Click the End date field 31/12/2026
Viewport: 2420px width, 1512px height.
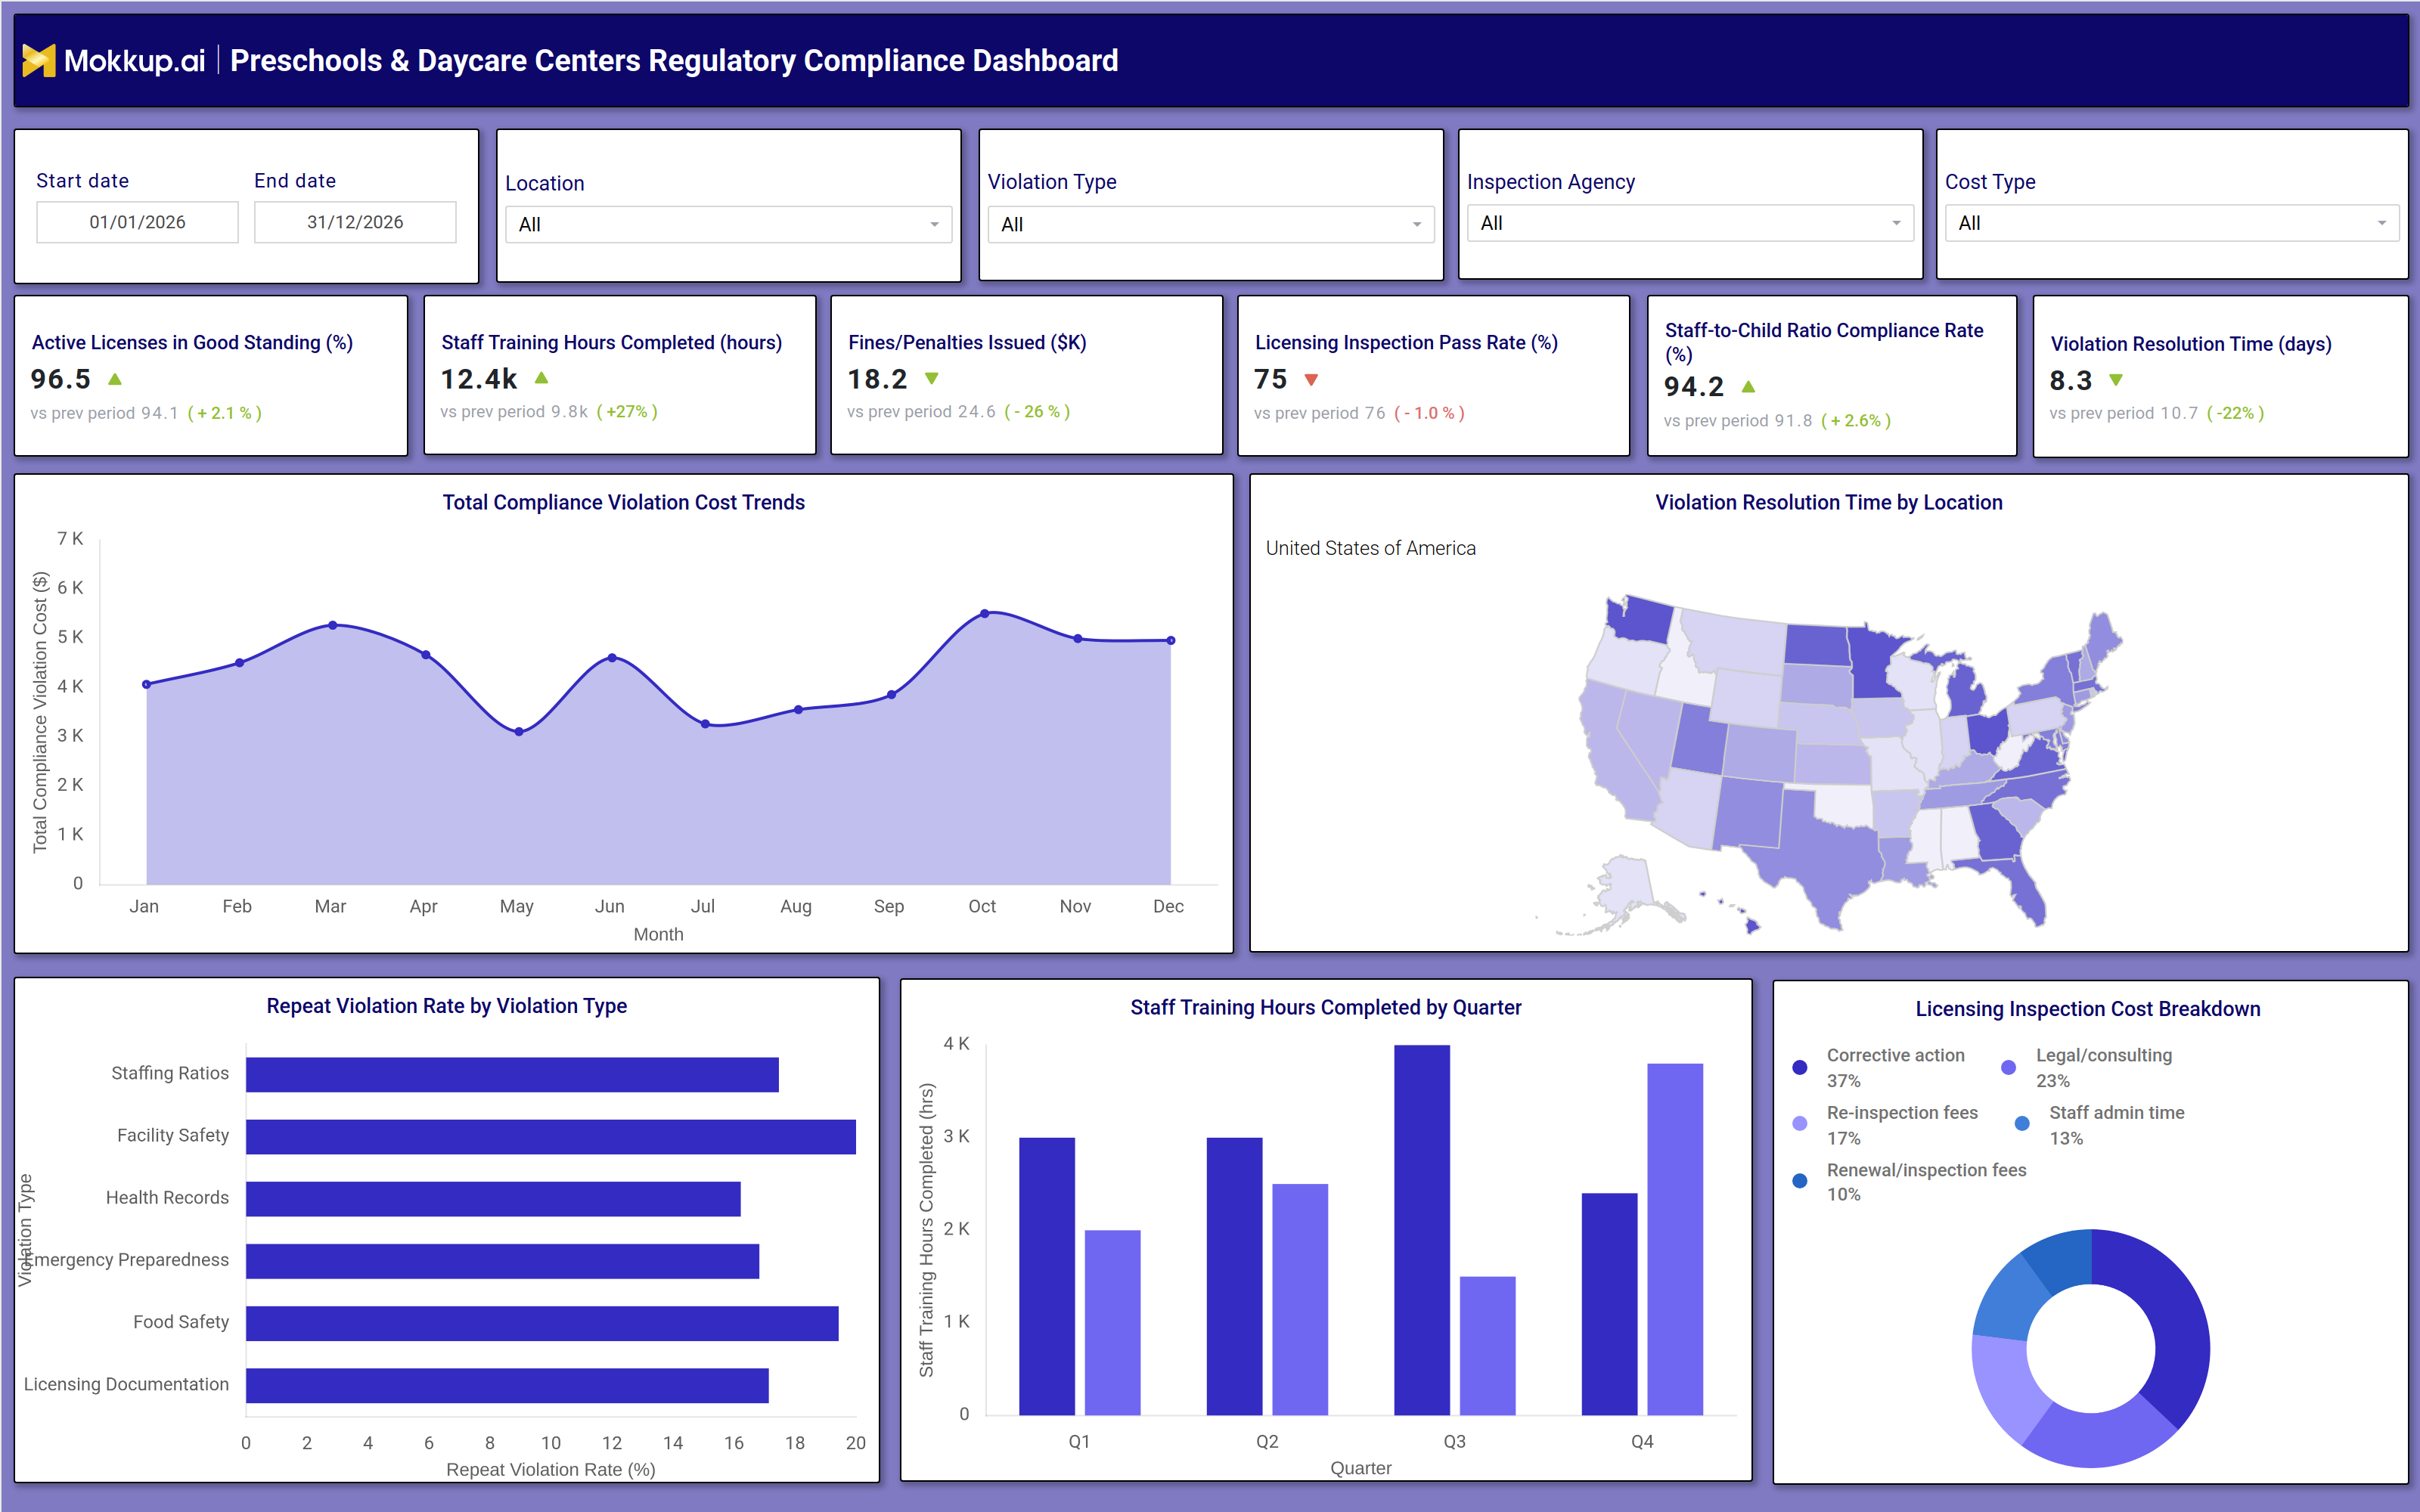click(355, 222)
